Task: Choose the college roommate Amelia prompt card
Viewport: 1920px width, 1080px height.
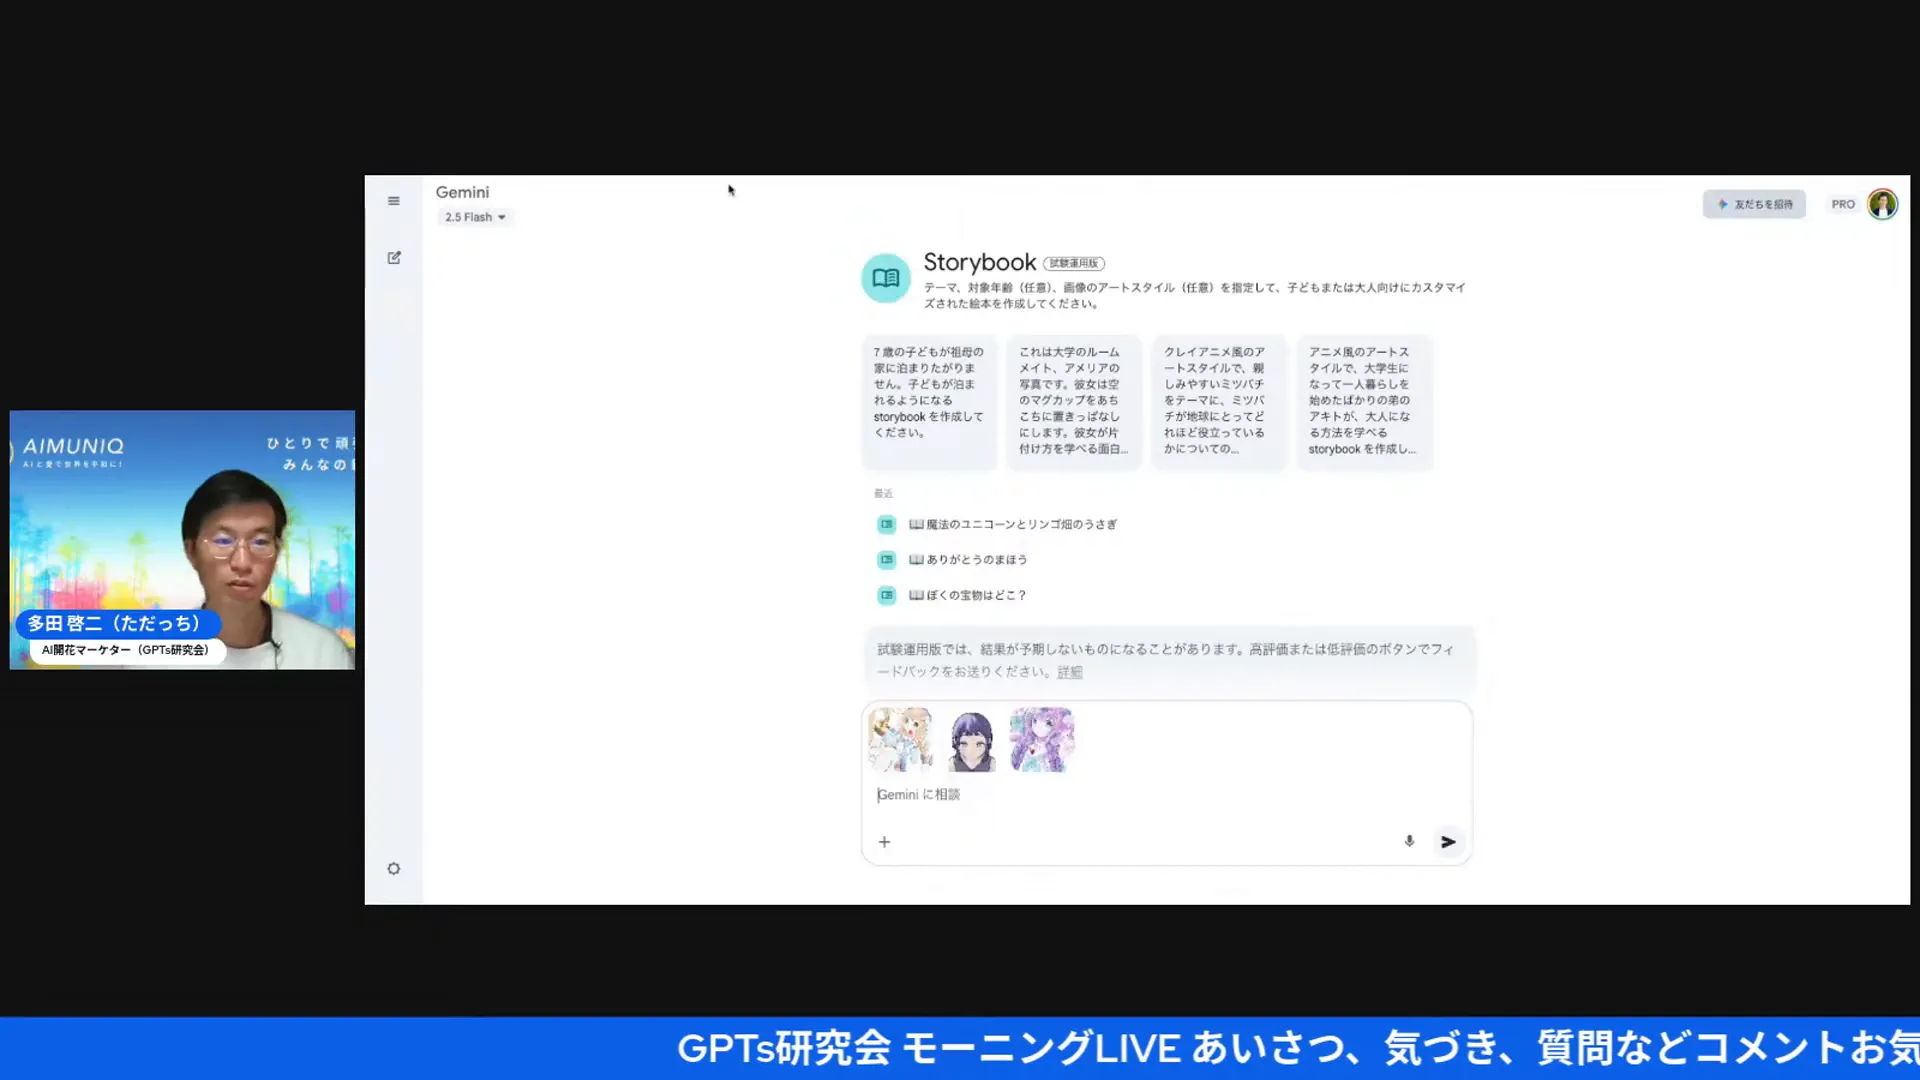Action: (x=1073, y=401)
